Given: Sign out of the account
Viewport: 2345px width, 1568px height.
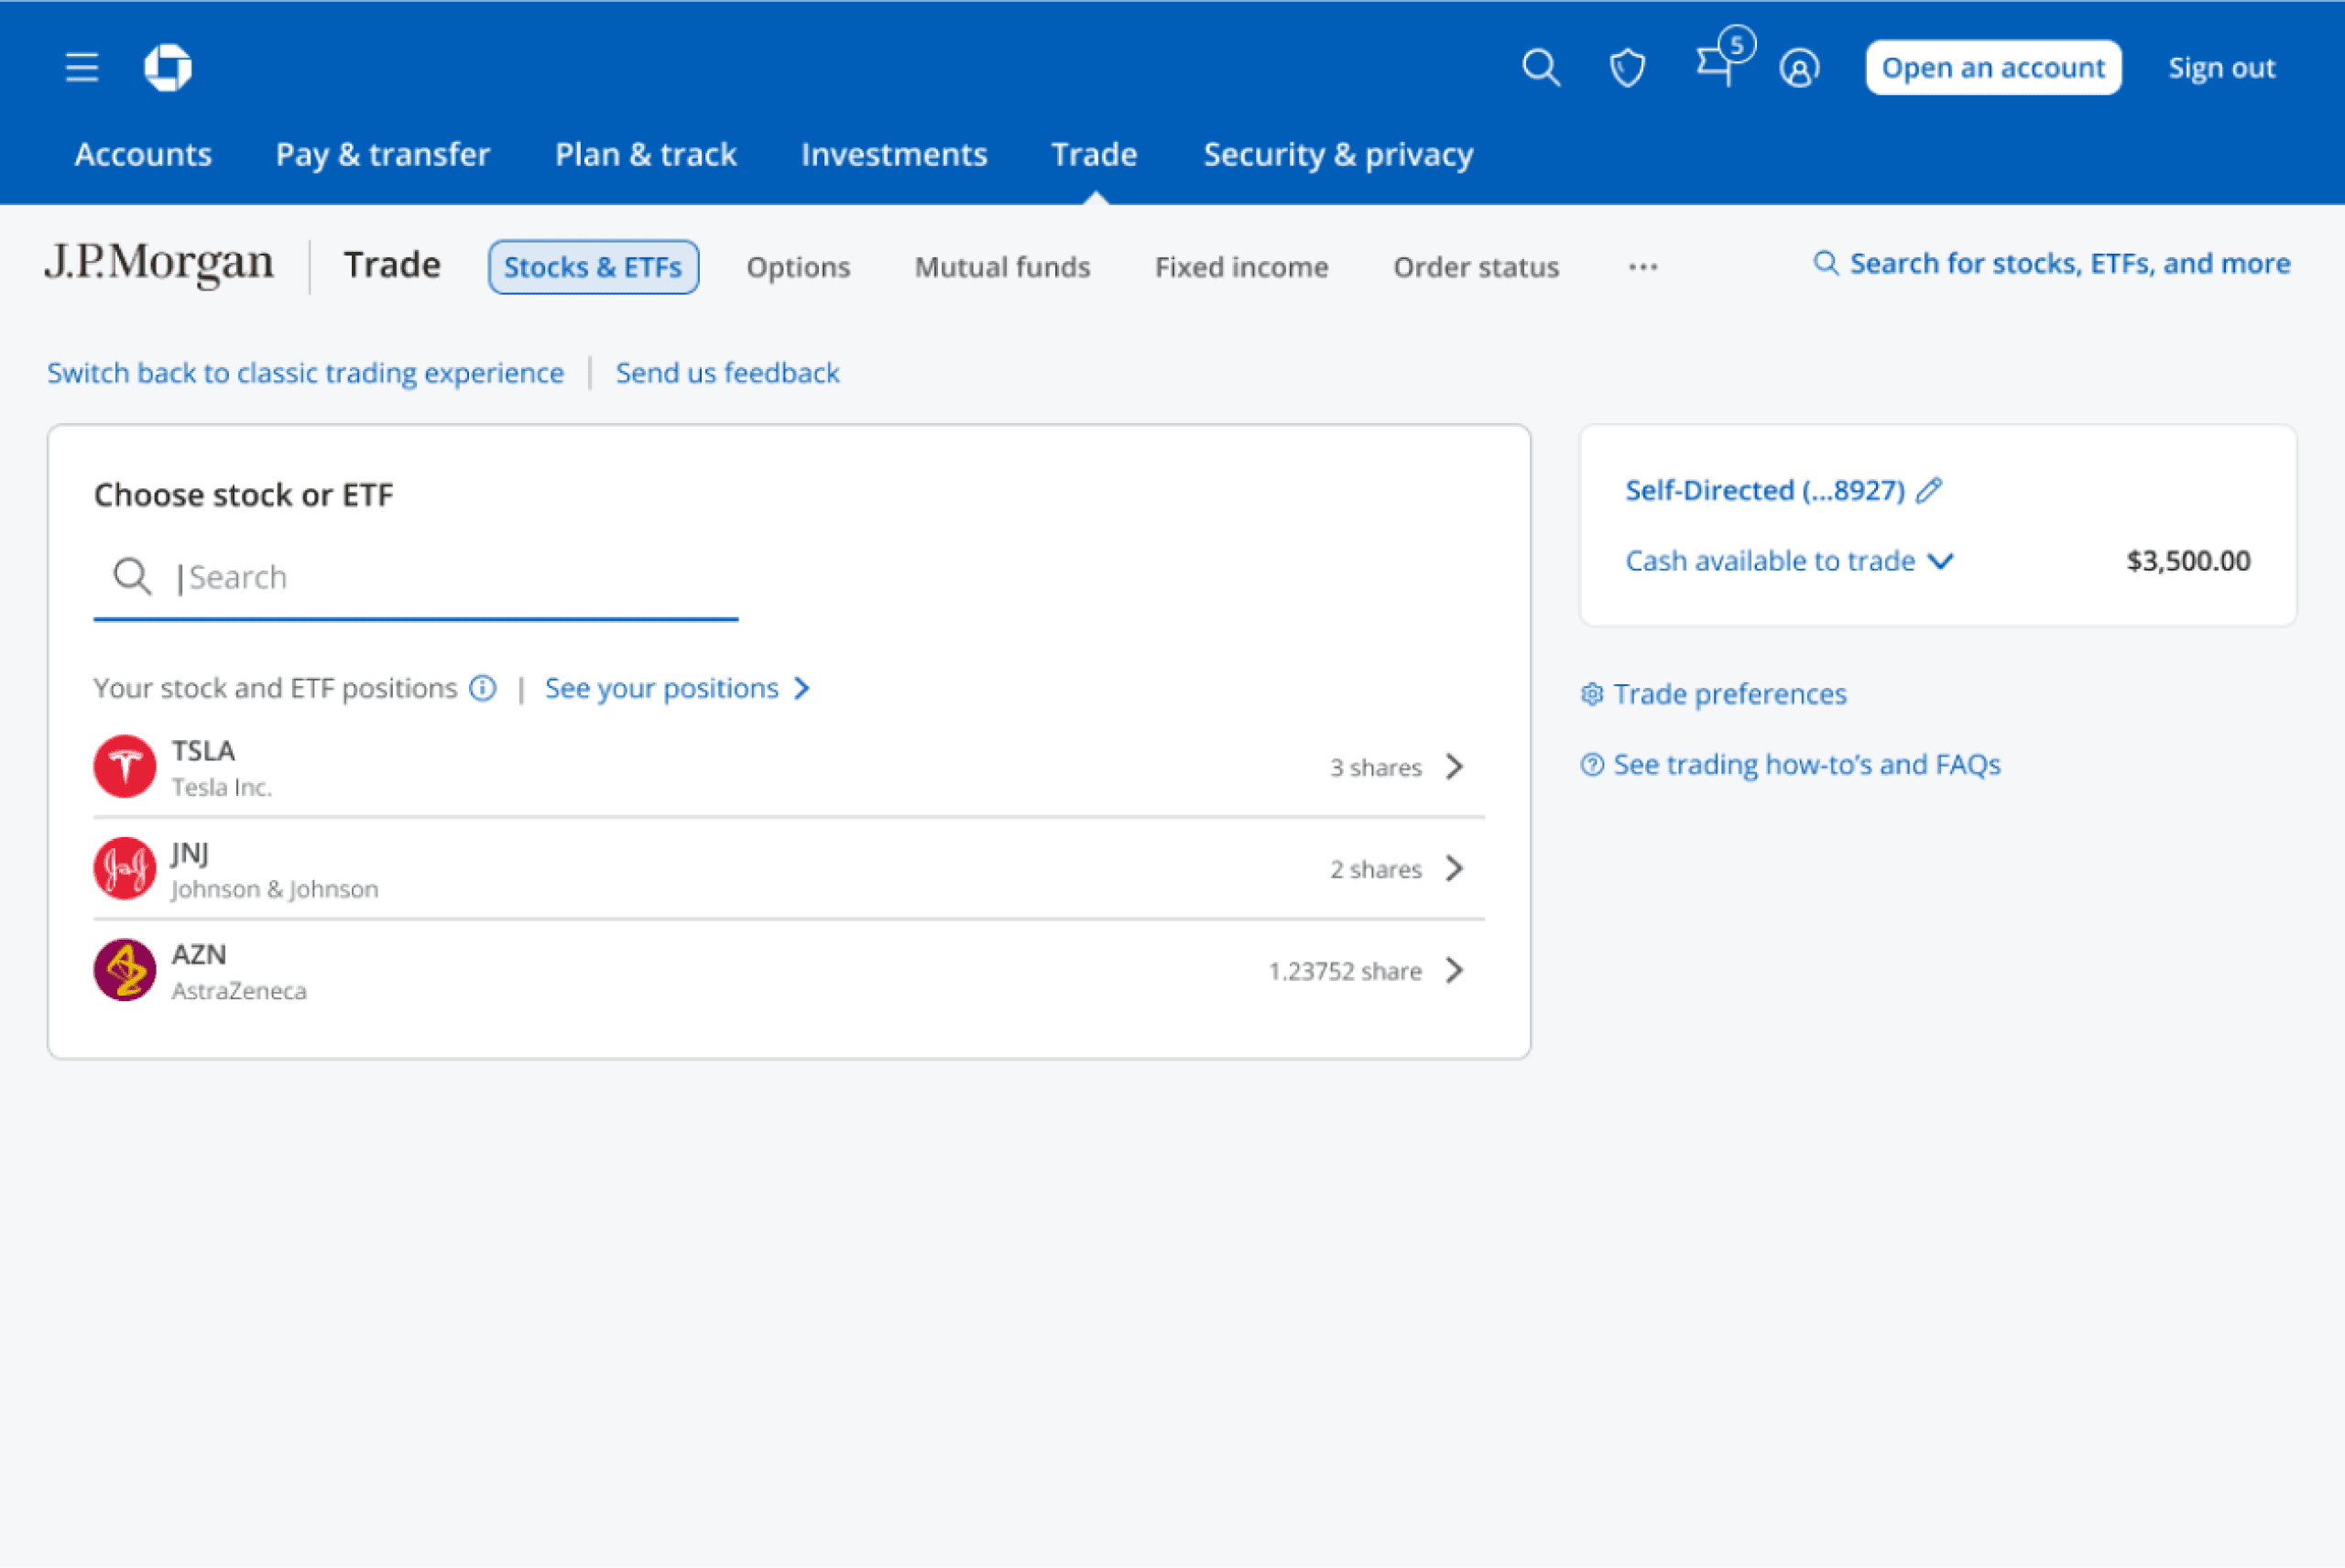Looking at the screenshot, I should [2221, 68].
